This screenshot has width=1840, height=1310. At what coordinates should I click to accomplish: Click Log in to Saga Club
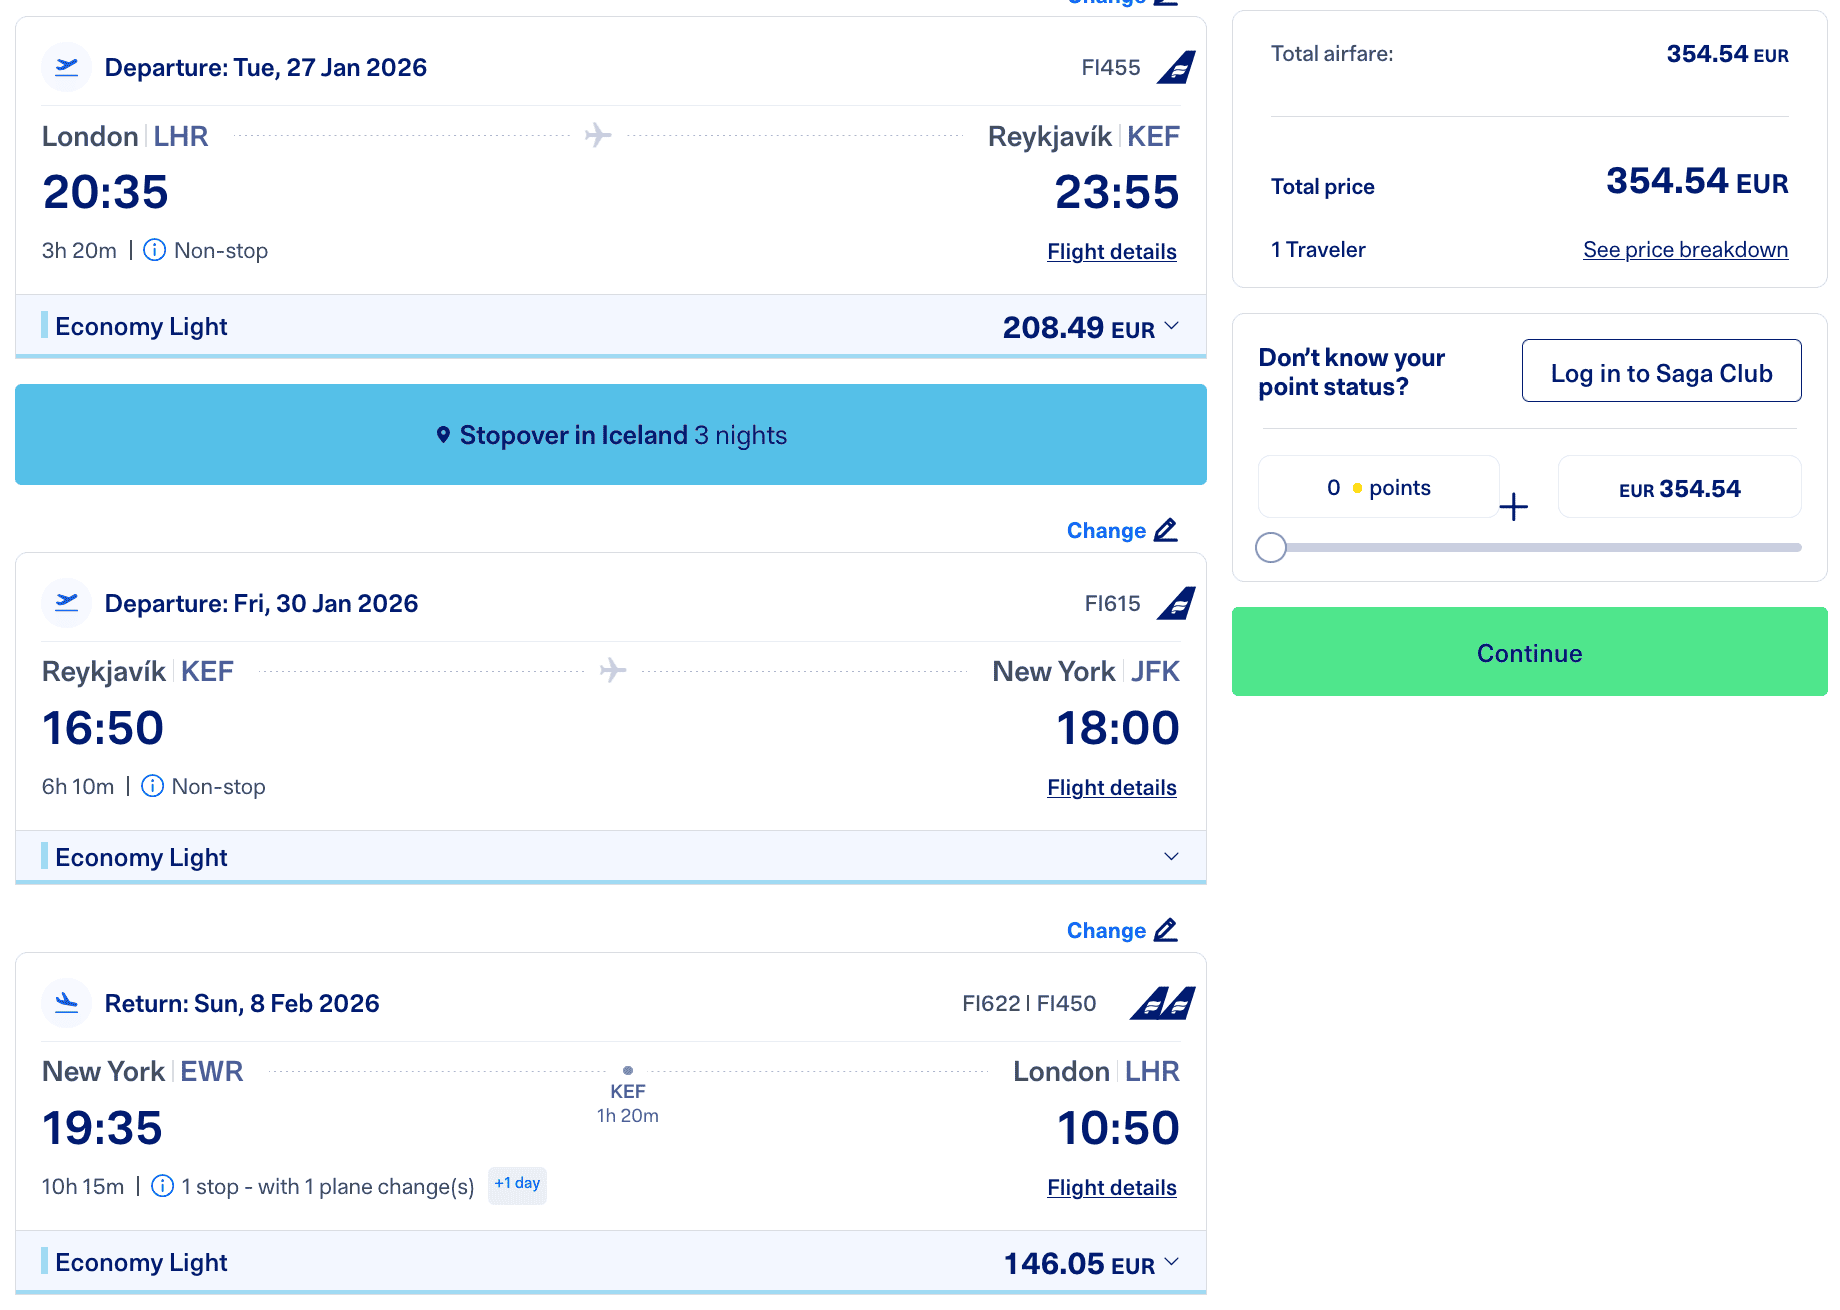1661,371
